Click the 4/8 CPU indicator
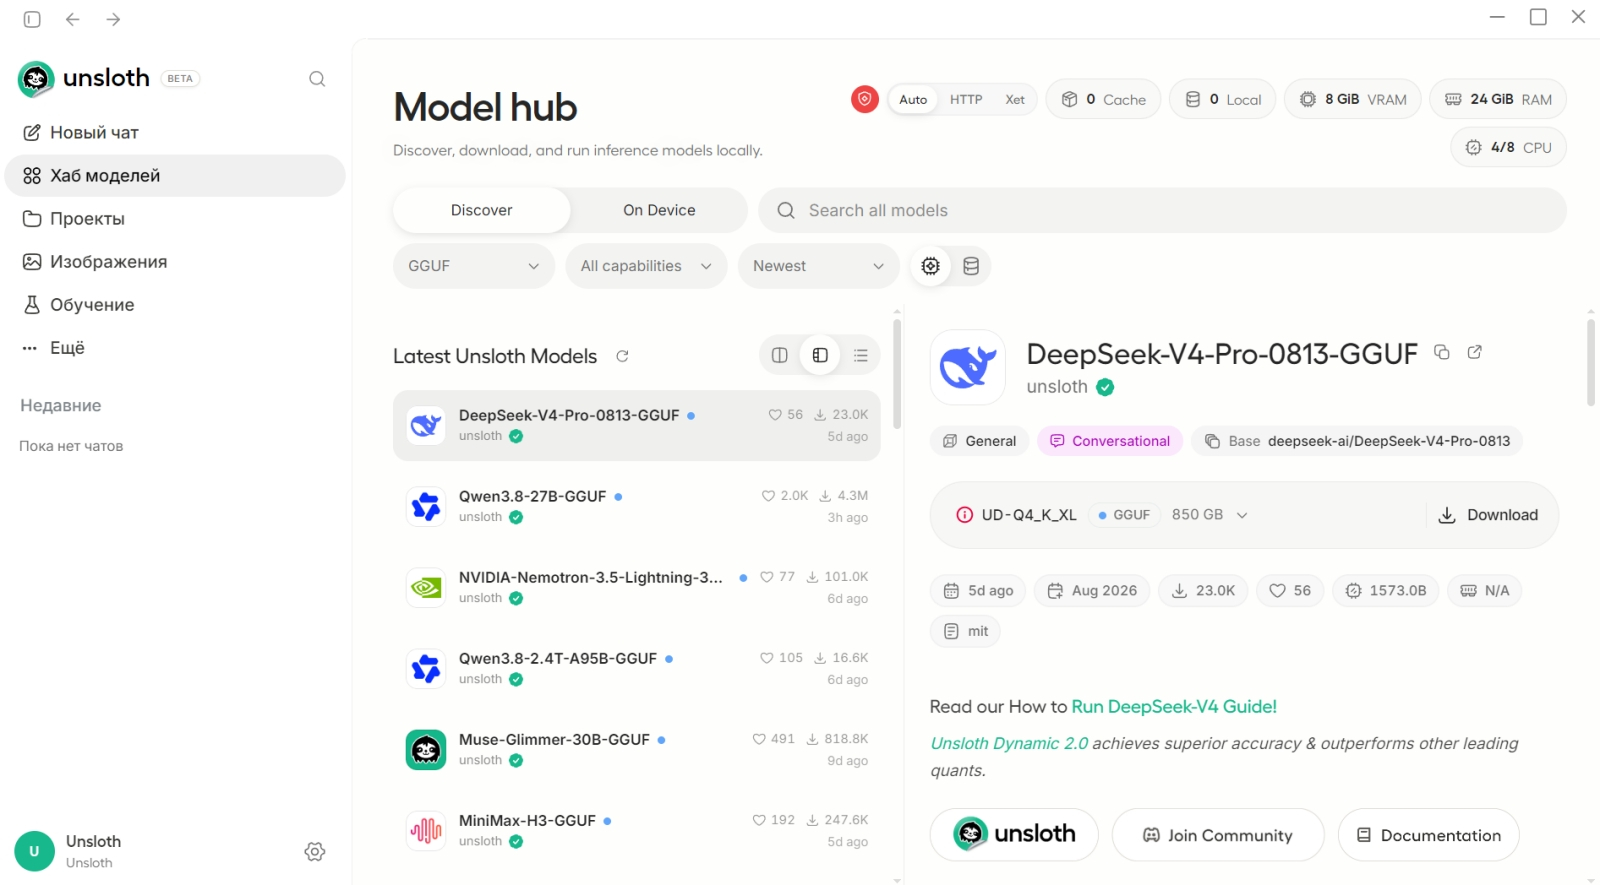 pyautogui.click(x=1509, y=147)
